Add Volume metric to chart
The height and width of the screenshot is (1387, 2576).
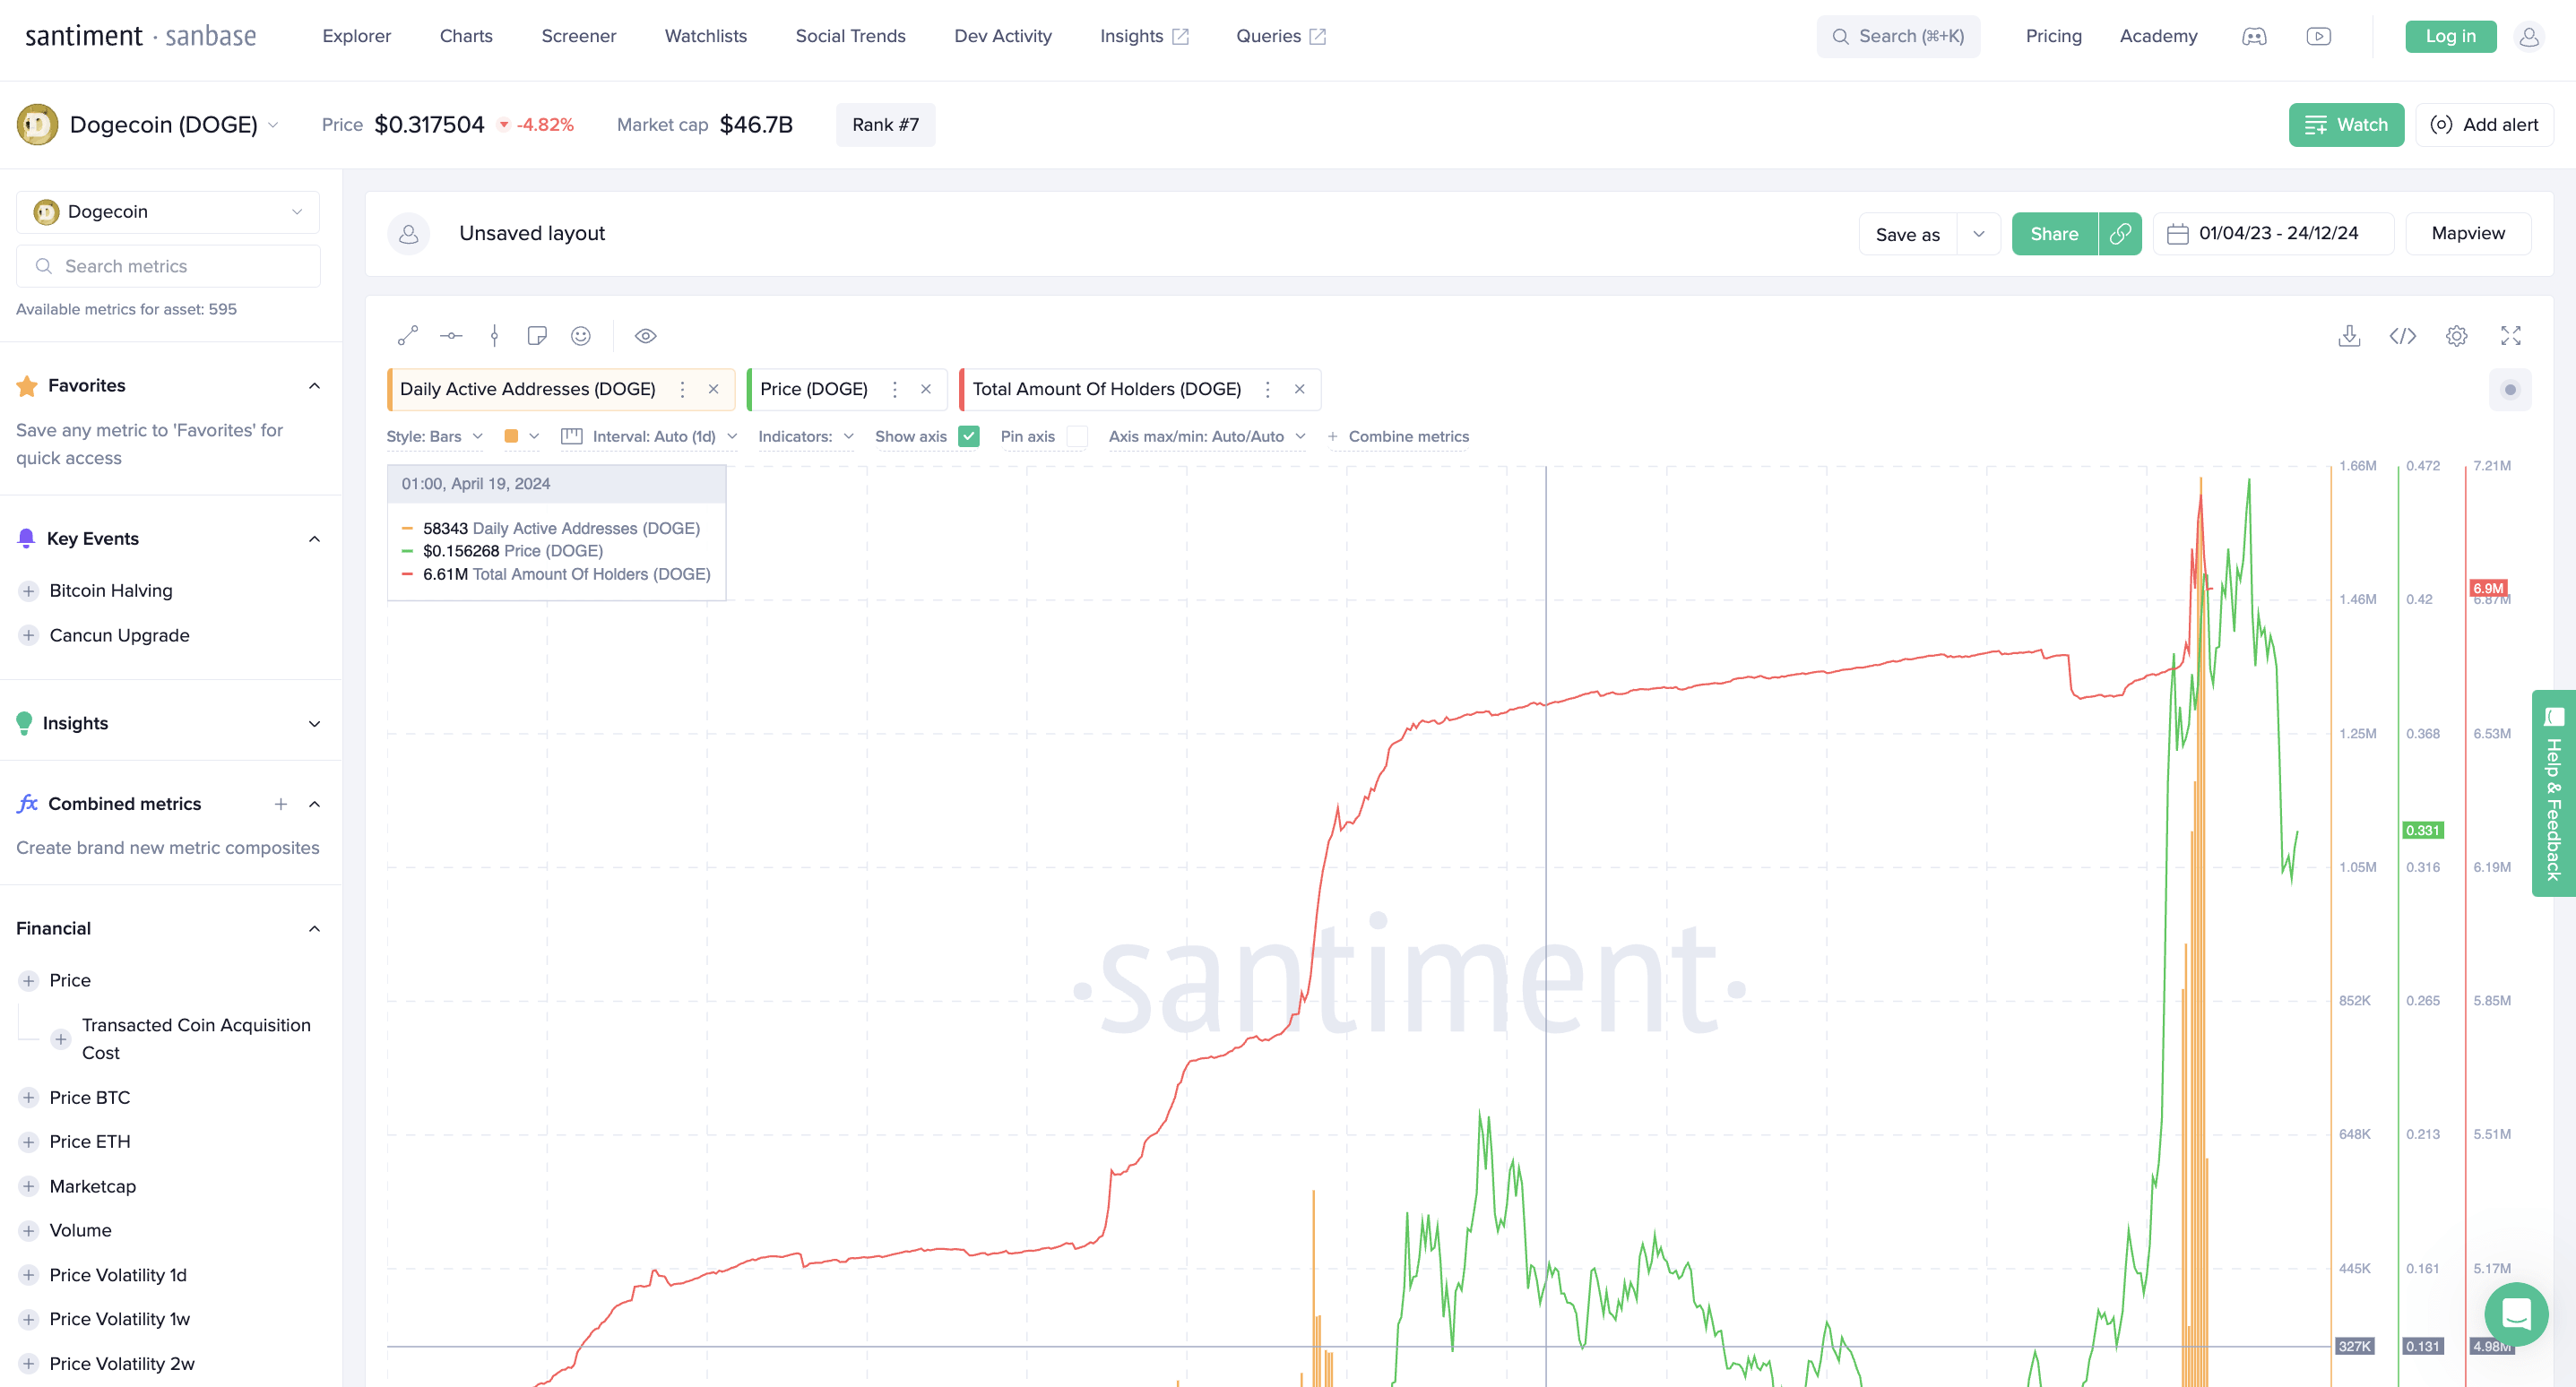29,1231
